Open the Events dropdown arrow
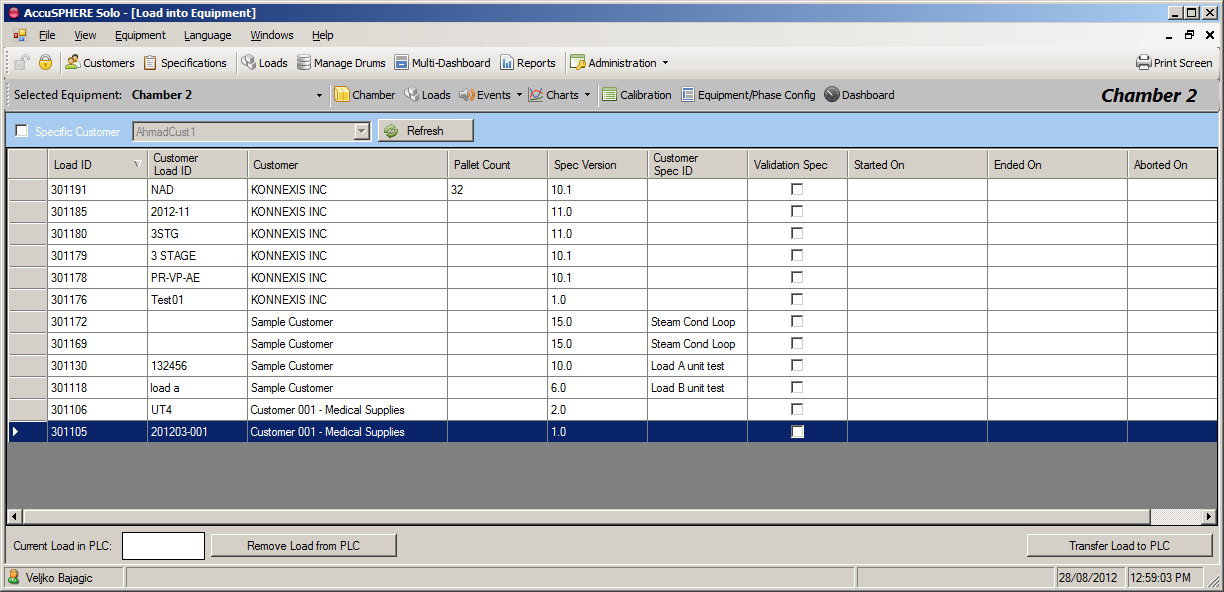The height and width of the screenshot is (592, 1224). [520, 96]
